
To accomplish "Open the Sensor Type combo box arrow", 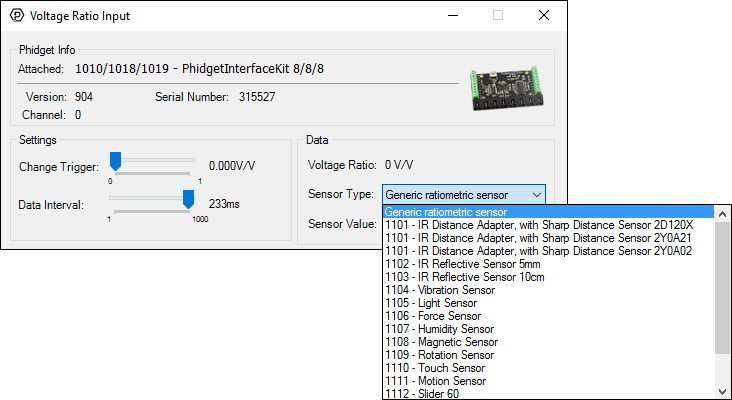I will click(x=537, y=195).
